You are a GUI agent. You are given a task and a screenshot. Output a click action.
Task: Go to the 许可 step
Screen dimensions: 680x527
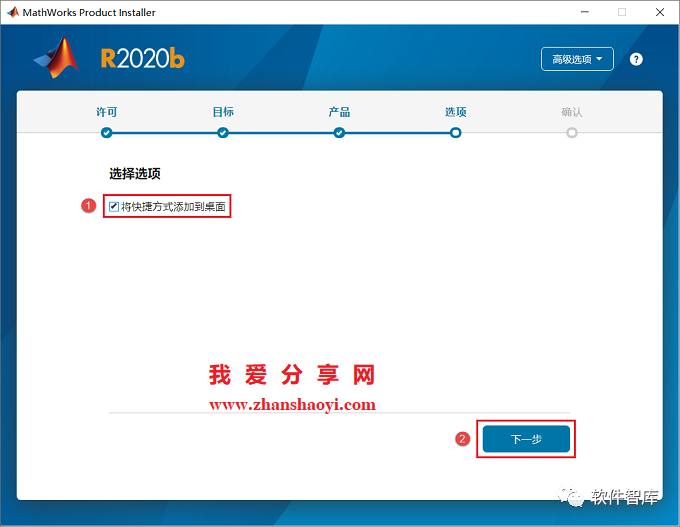(107, 112)
